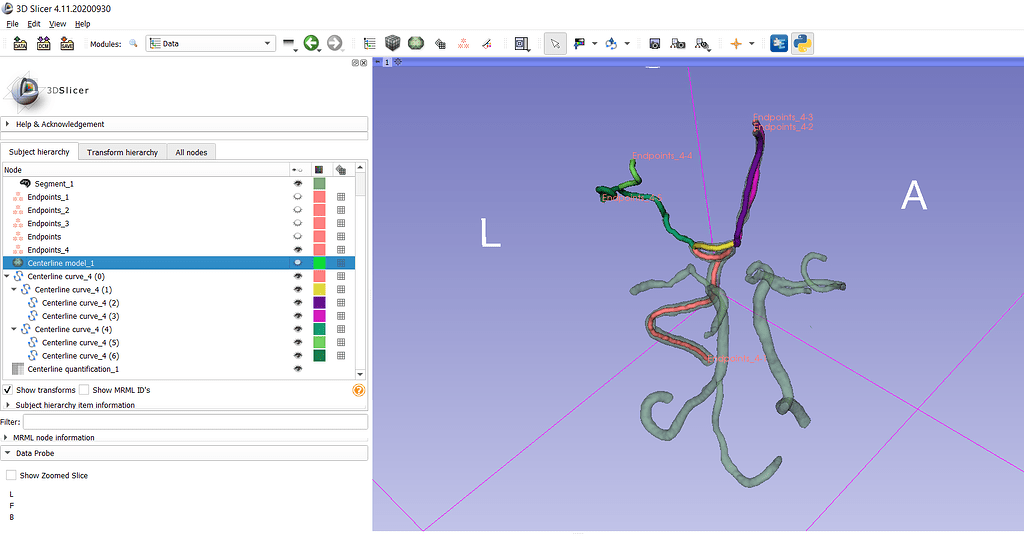
Task: Click the Save scene toolbar icon
Action: pos(67,44)
